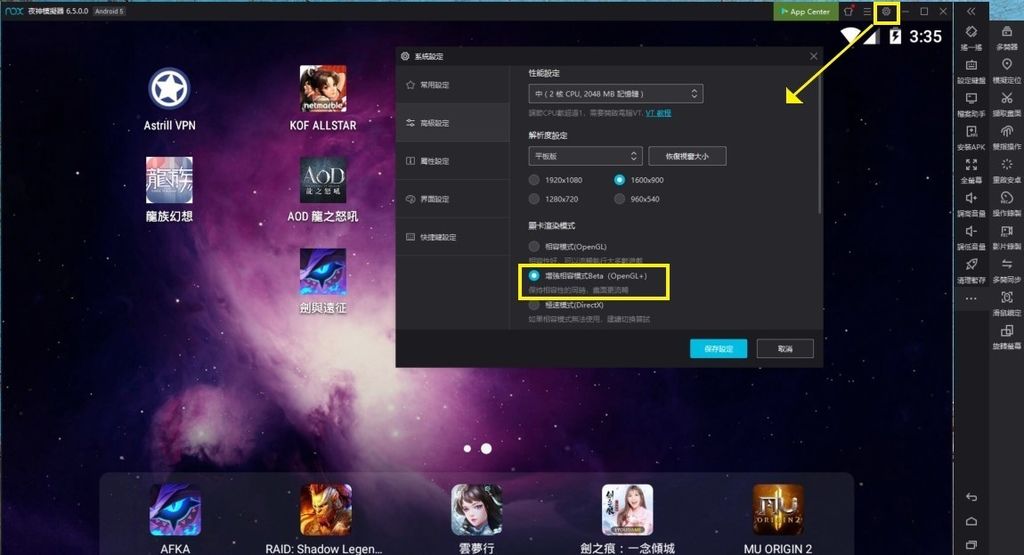
Task: Click 恢復視窗大小 restore window size button
Action: pyautogui.click(x=687, y=156)
